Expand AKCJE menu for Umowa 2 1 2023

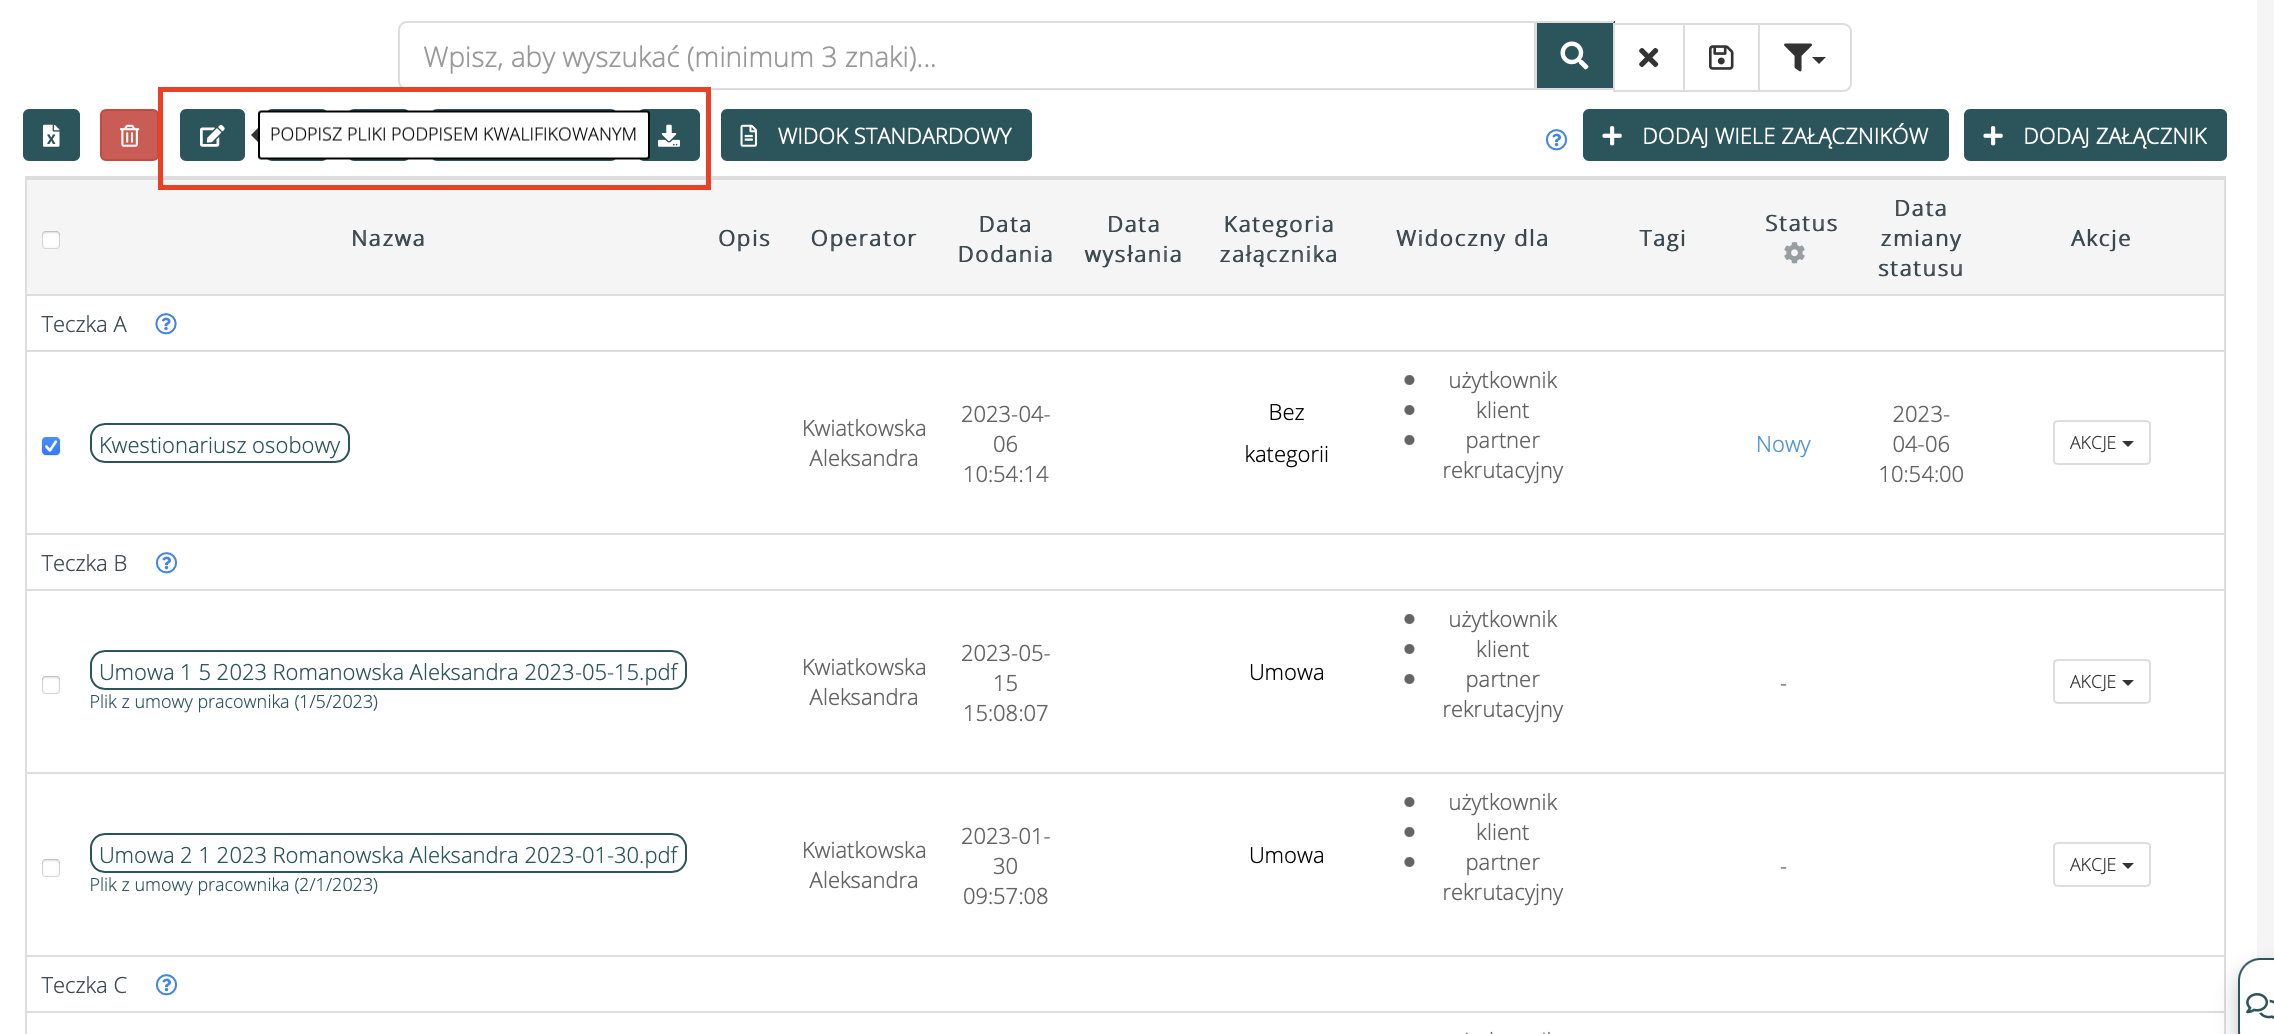pos(2100,865)
